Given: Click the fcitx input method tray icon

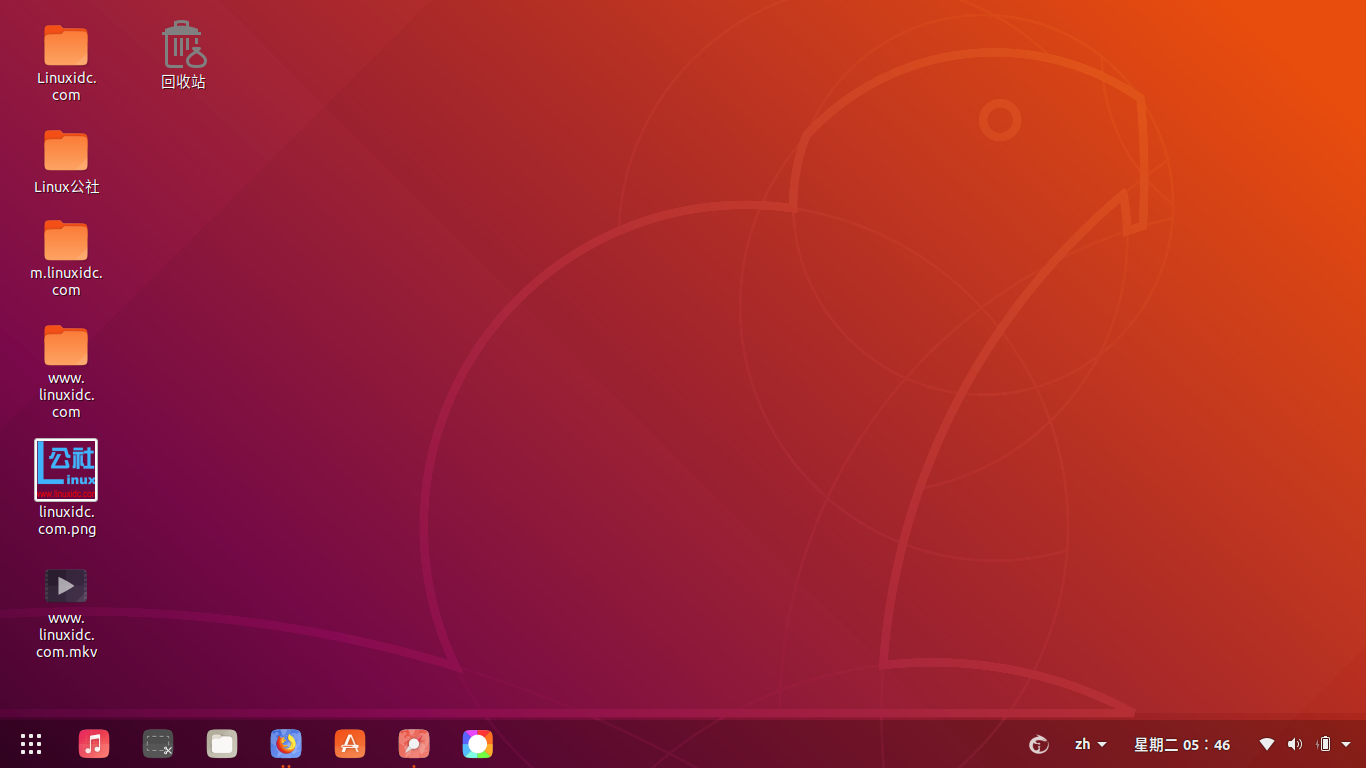Looking at the screenshot, I should click(1038, 744).
